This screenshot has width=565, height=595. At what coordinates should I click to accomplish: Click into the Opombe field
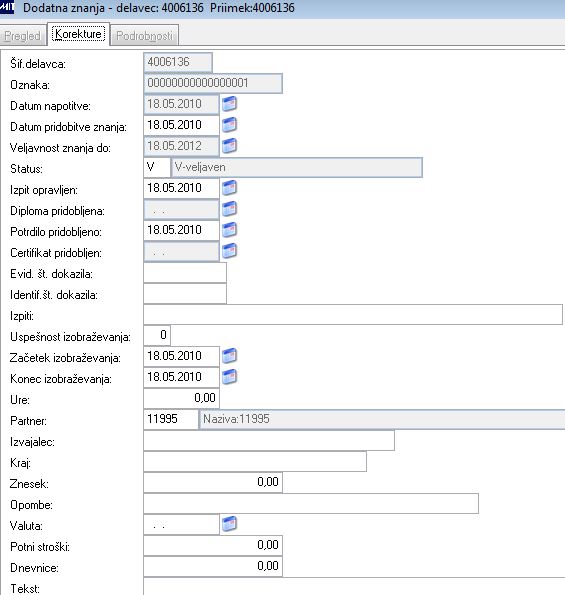point(311,504)
